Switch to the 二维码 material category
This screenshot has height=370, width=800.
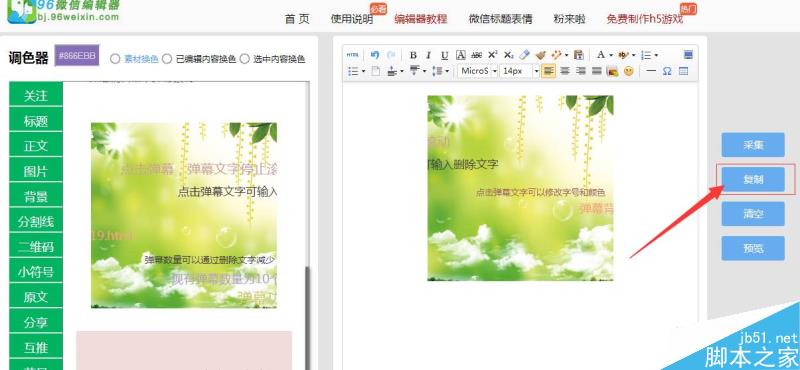click(x=36, y=246)
